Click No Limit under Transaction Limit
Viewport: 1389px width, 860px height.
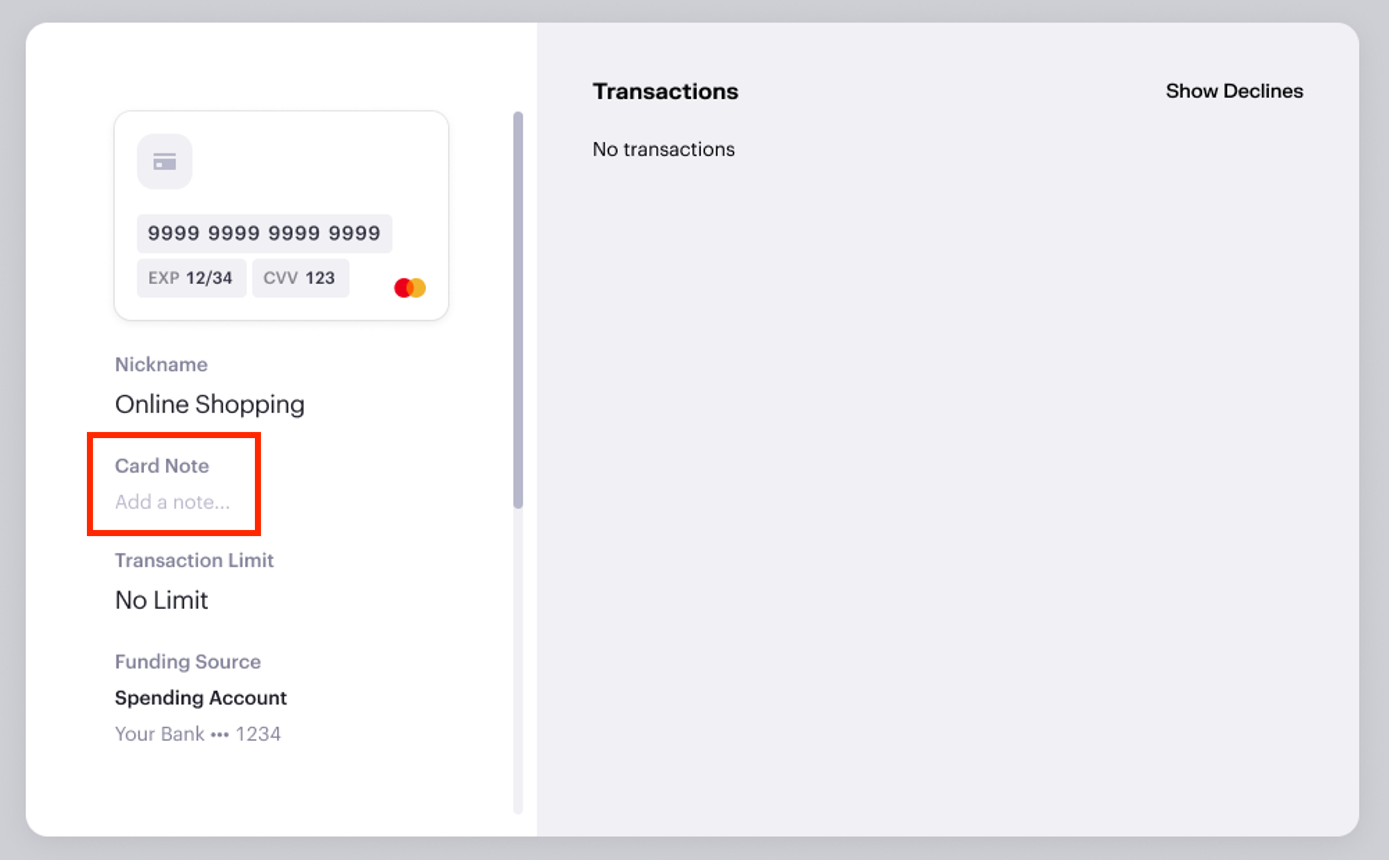pos(161,600)
